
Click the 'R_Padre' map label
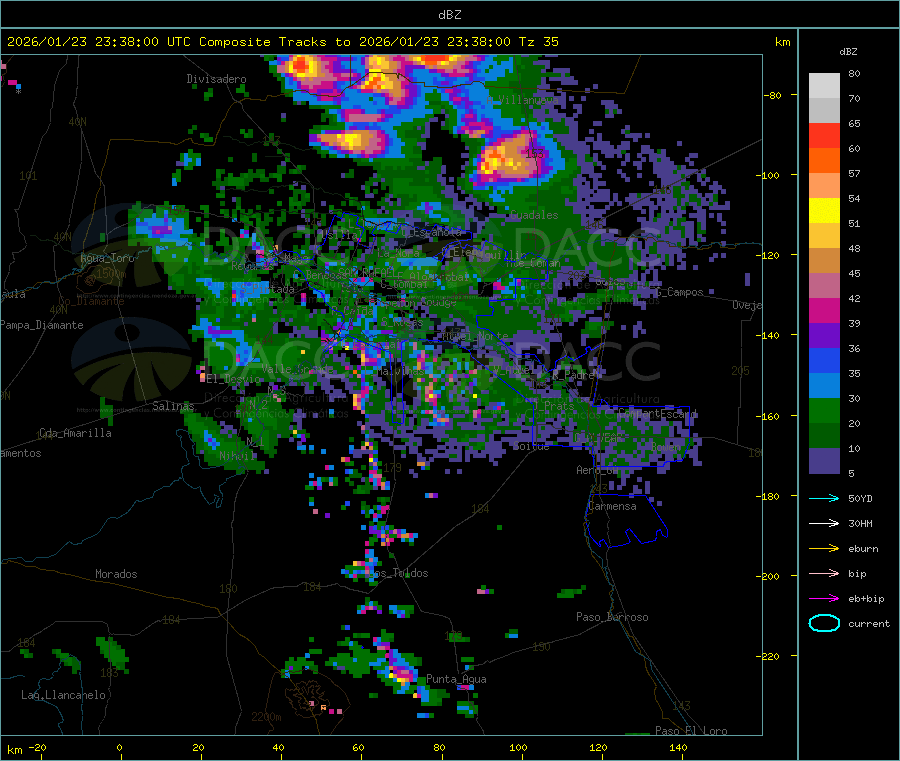pyautogui.click(x=573, y=375)
